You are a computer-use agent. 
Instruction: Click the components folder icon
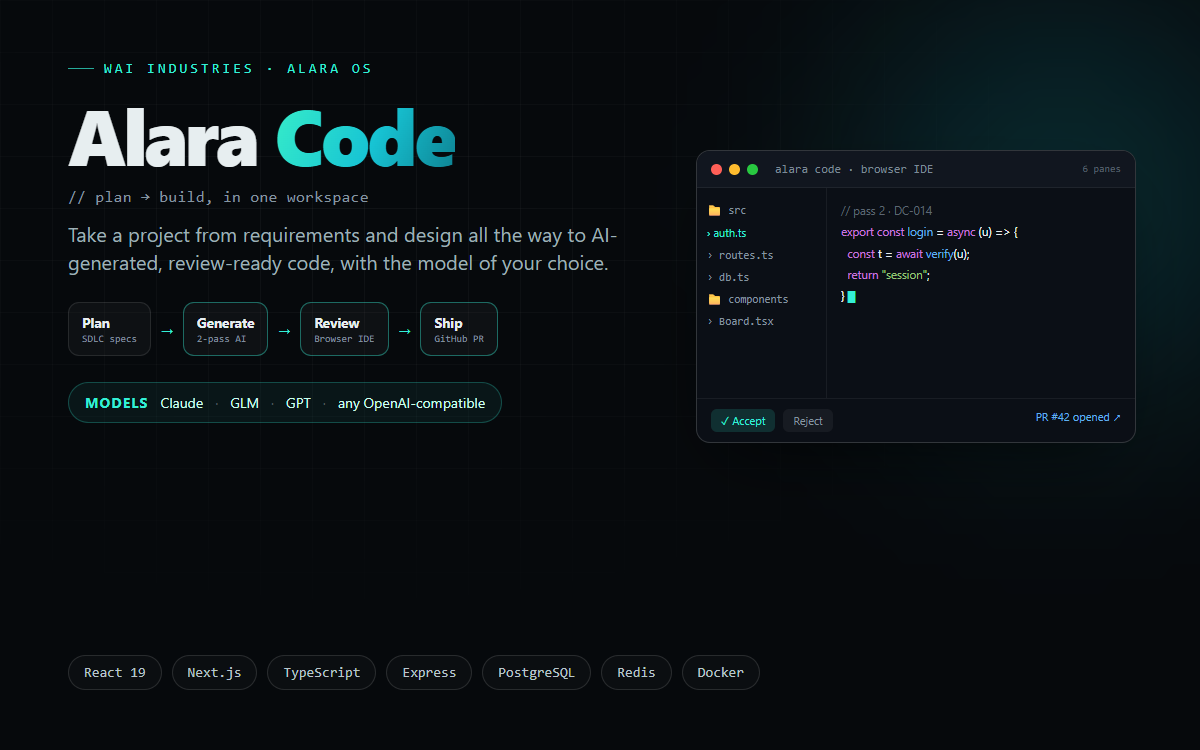714,299
